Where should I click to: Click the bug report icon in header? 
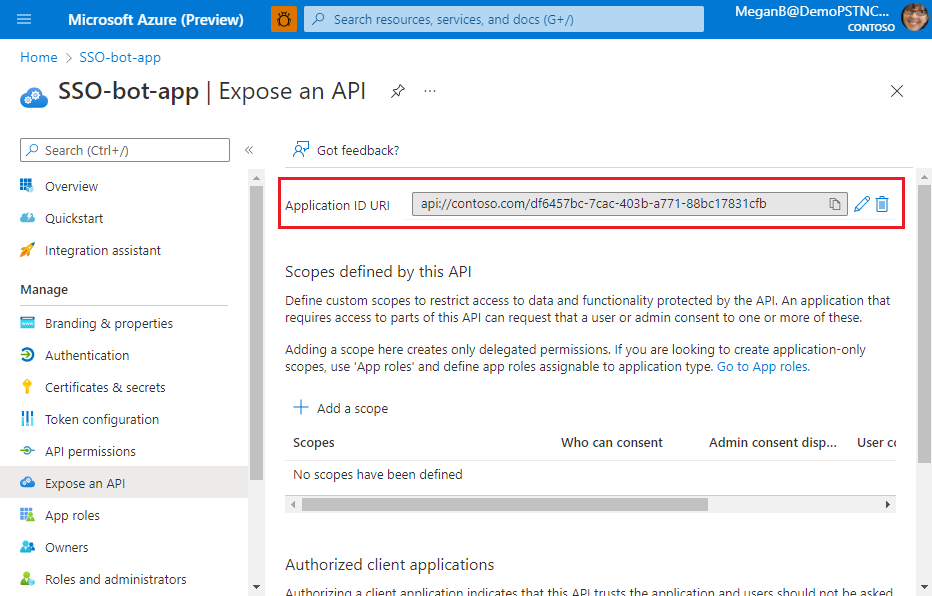point(284,20)
